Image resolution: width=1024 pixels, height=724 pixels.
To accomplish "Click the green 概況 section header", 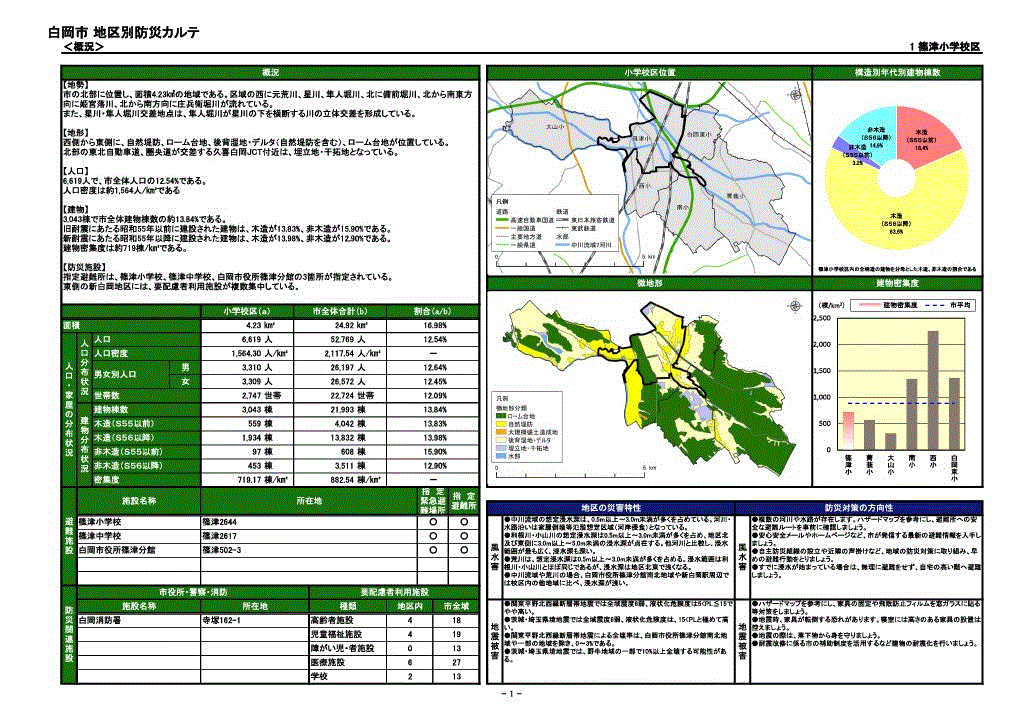I will coord(270,72).
